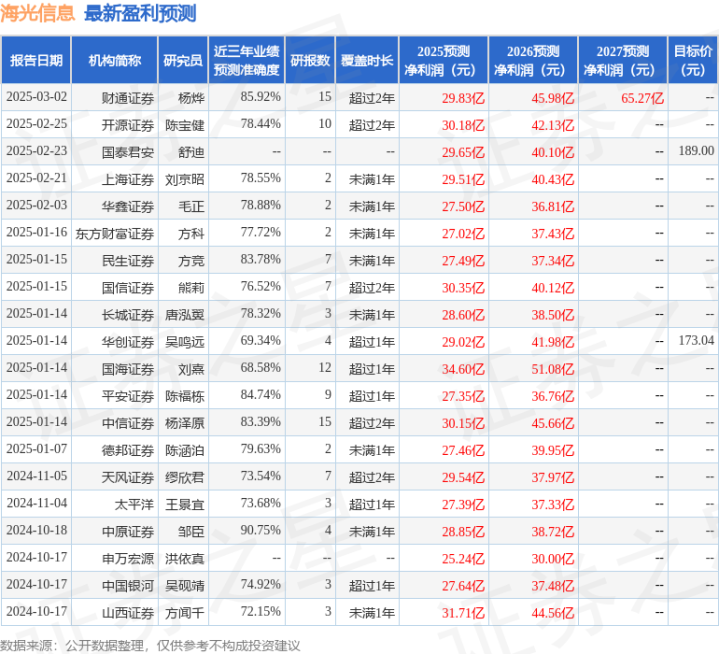Click the 2025-02-25 report date
This screenshot has height=654, width=719.
[x=37, y=124]
